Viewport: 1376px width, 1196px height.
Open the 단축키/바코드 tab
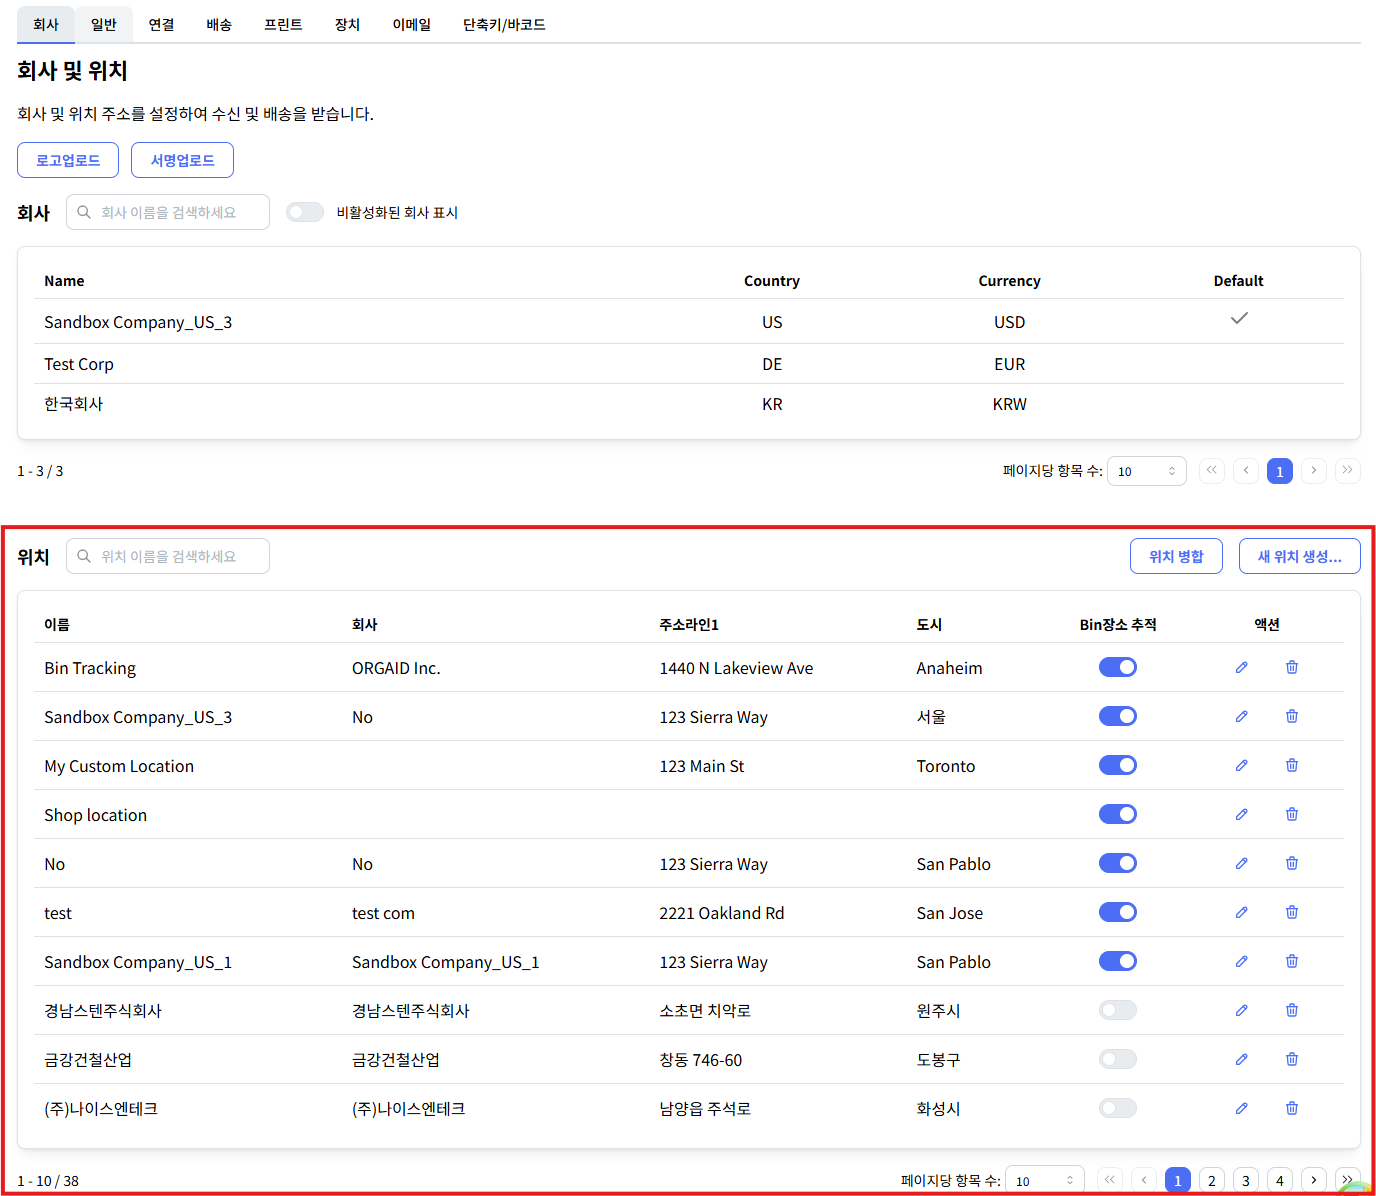505,24
